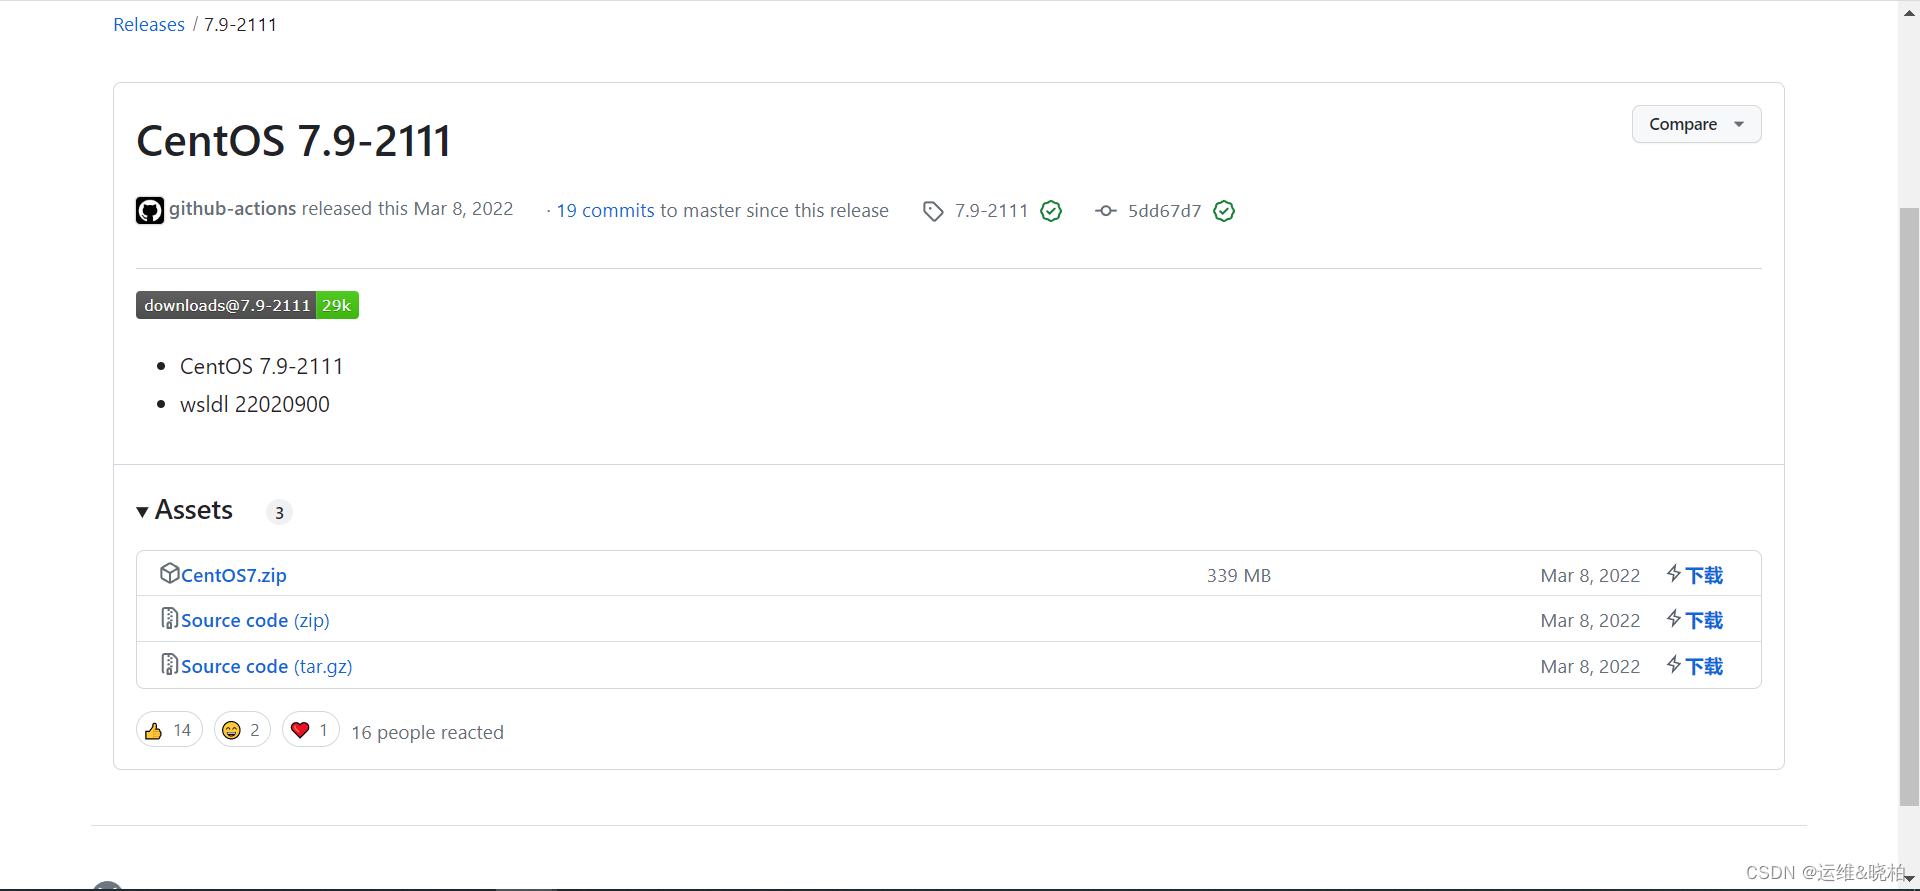Open the Compare dropdown
The height and width of the screenshot is (891, 1920).
[x=1696, y=124]
